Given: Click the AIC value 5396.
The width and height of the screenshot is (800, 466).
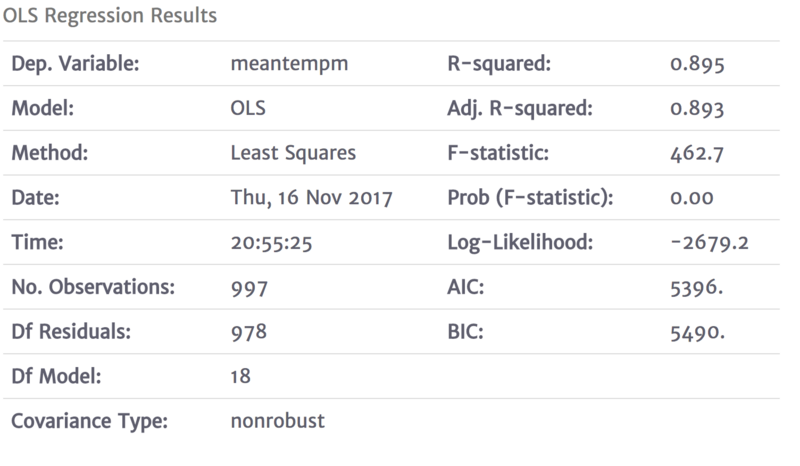Looking at the screenshot, I should (x=695, y=288).
